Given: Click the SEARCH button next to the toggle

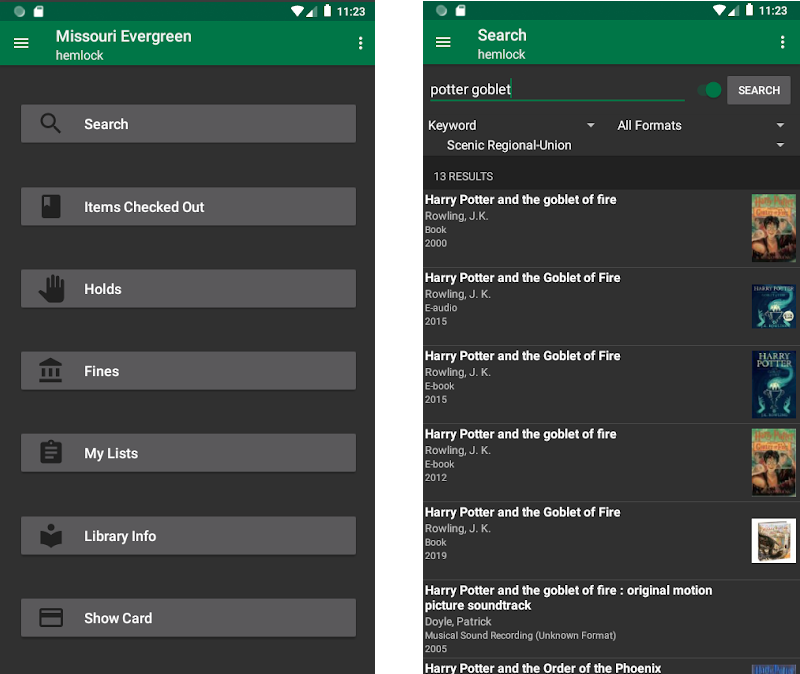Looking at the screenshot, I should [759, 90].
